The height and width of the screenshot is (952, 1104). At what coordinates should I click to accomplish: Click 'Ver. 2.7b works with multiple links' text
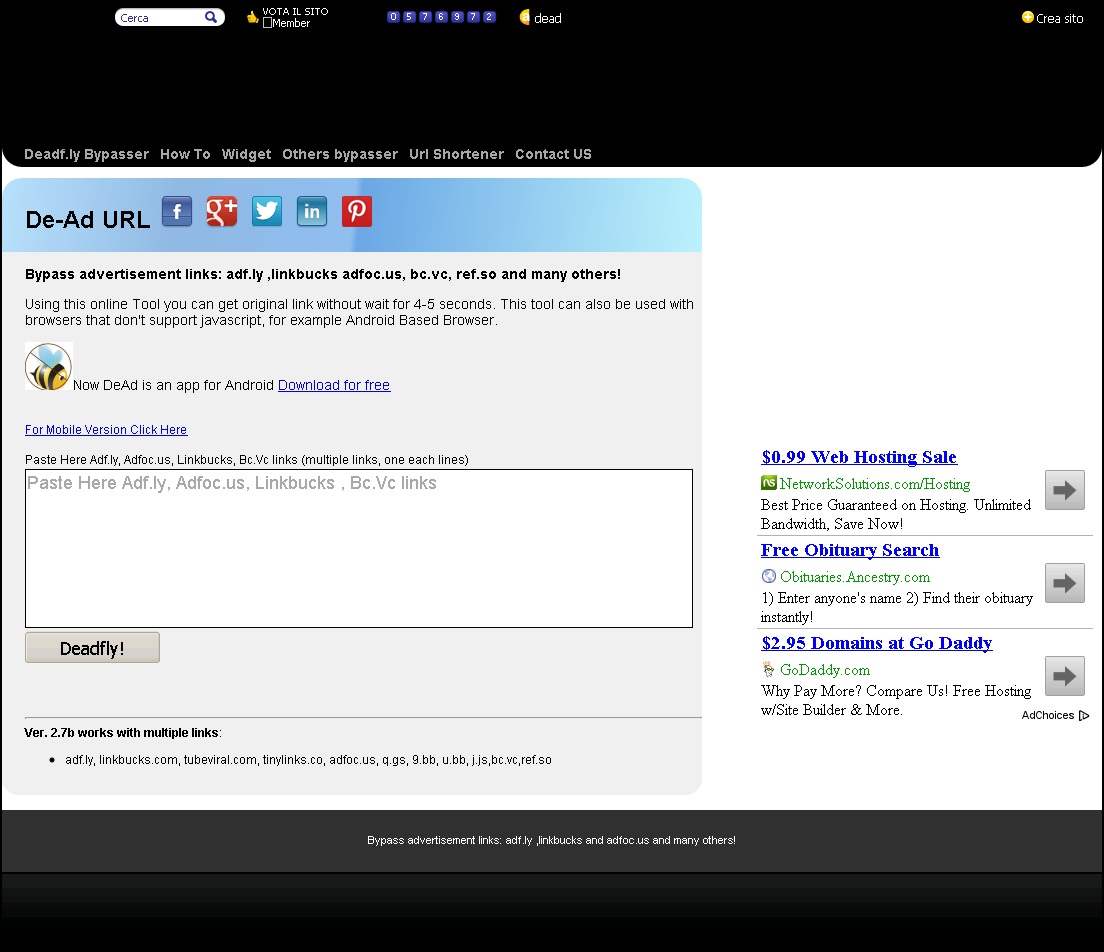point(123,733)
